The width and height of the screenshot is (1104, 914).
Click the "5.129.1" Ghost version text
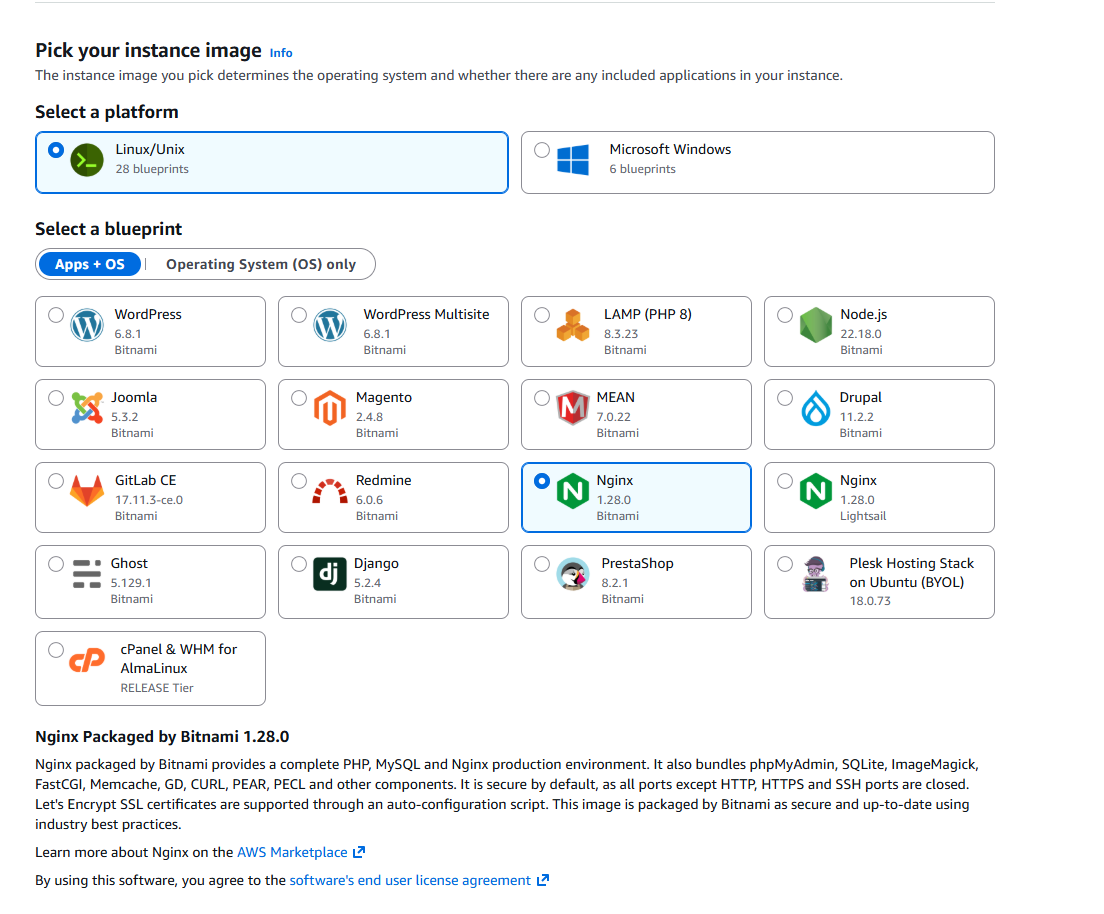[x=131, y=583]
